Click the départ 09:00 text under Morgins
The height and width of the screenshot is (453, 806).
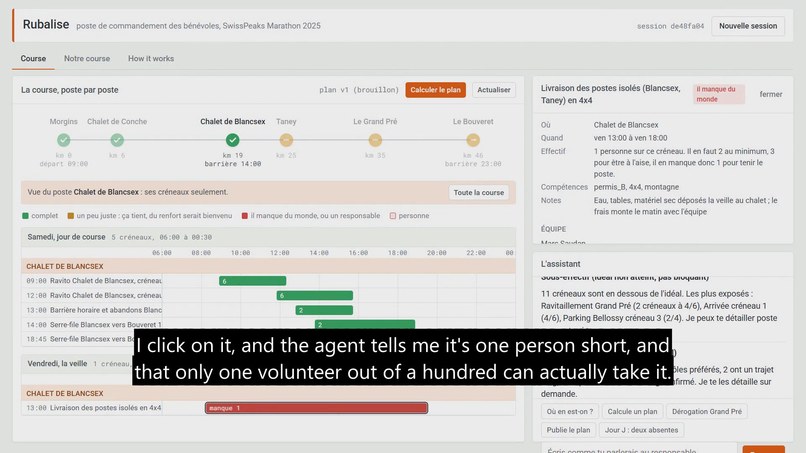click(64, 164)
